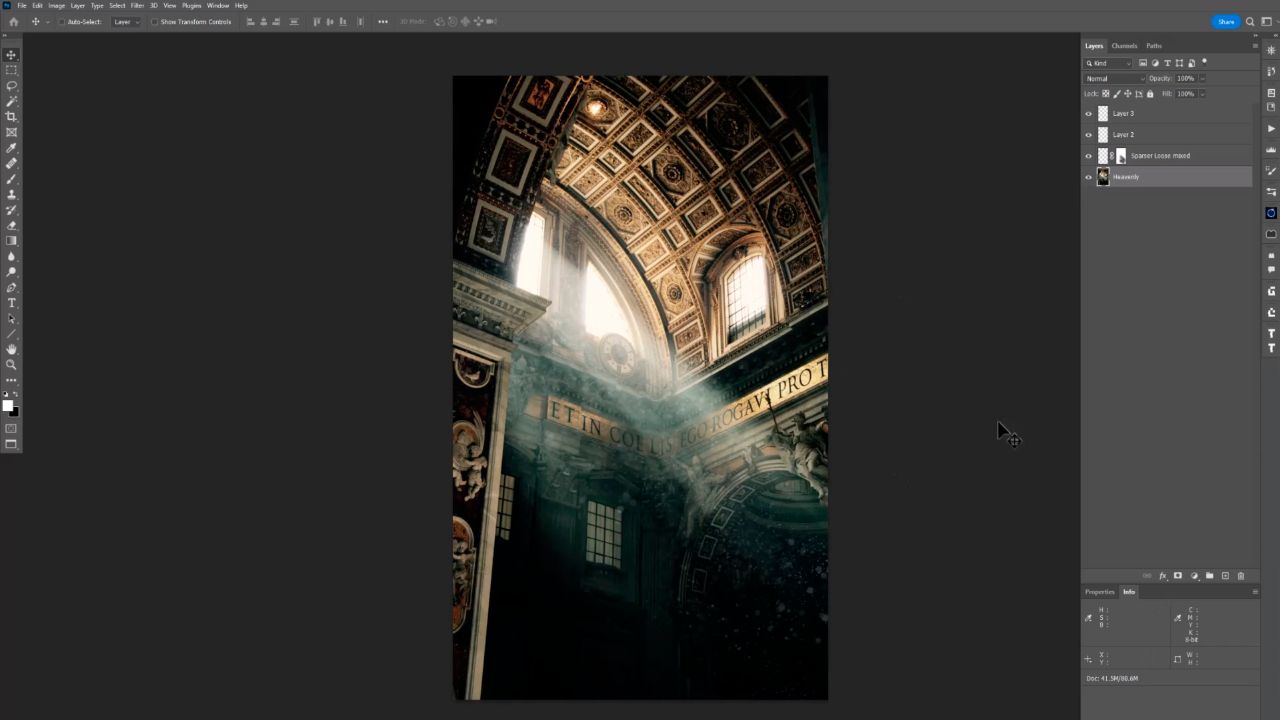1280x720 pixels.
Task: Click the Fill 100% value field
Action: point(1186,94)
